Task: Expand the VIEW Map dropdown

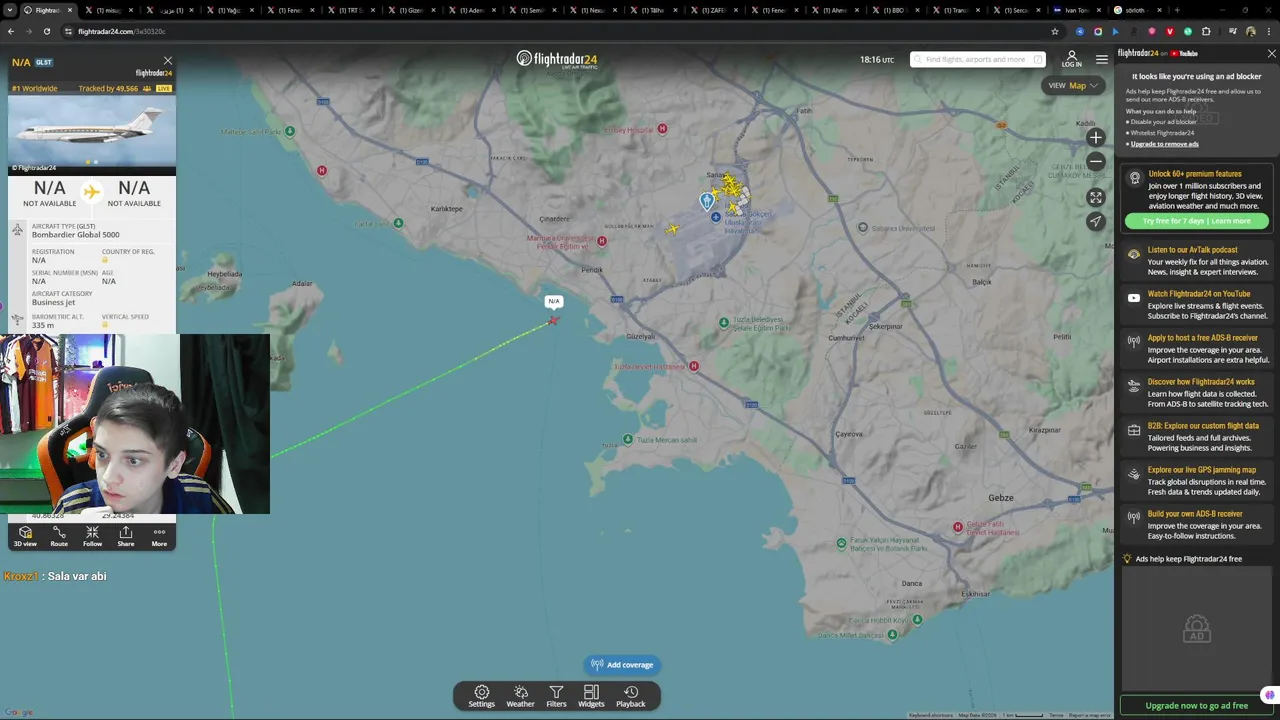Action: point(1073,86)
